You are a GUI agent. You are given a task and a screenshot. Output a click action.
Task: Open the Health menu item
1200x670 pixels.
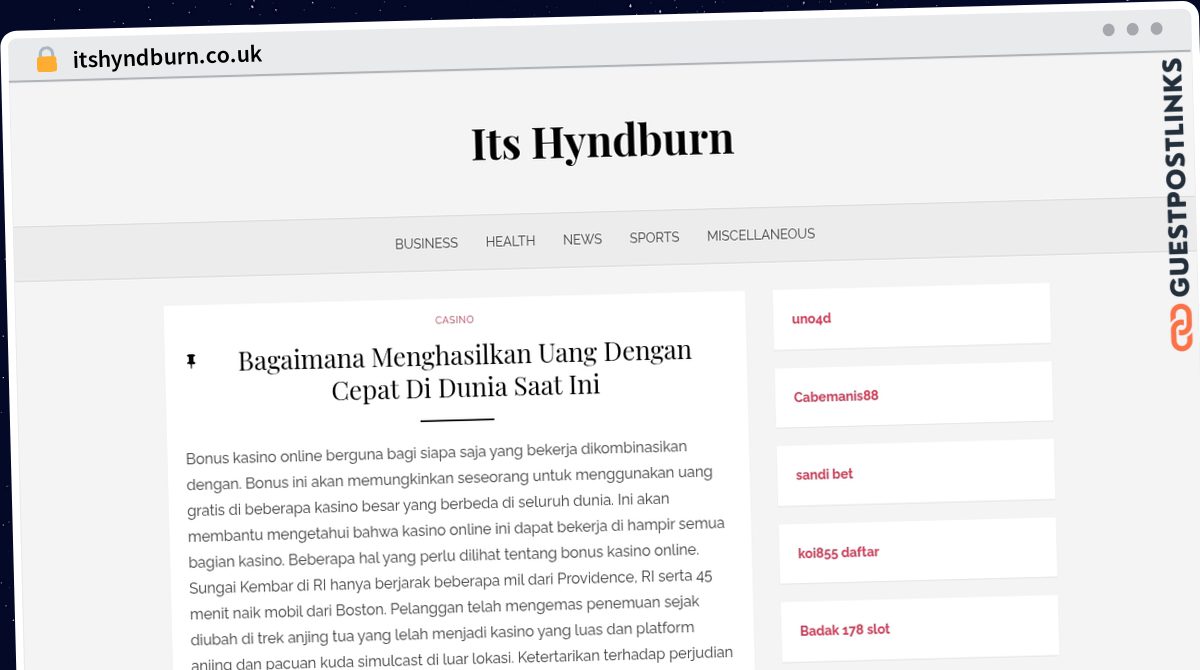pyautogui.click(x=510, y=241)
